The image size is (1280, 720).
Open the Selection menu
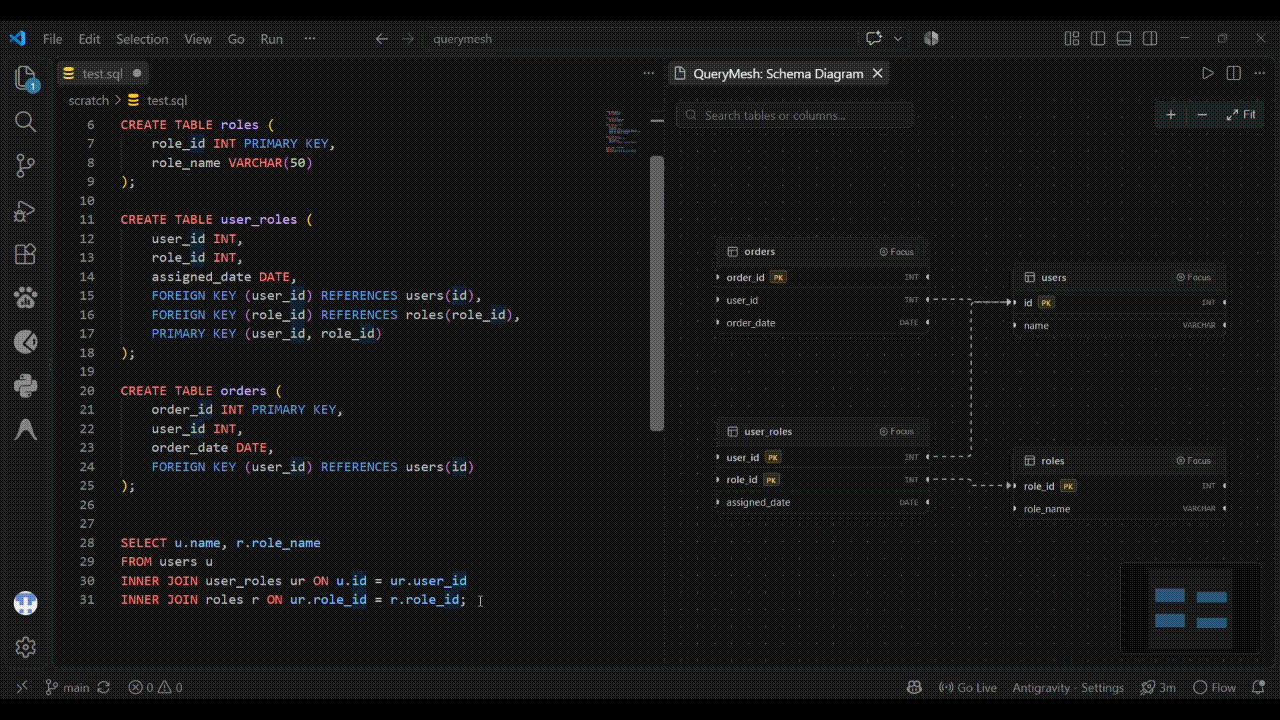(142, 39)
